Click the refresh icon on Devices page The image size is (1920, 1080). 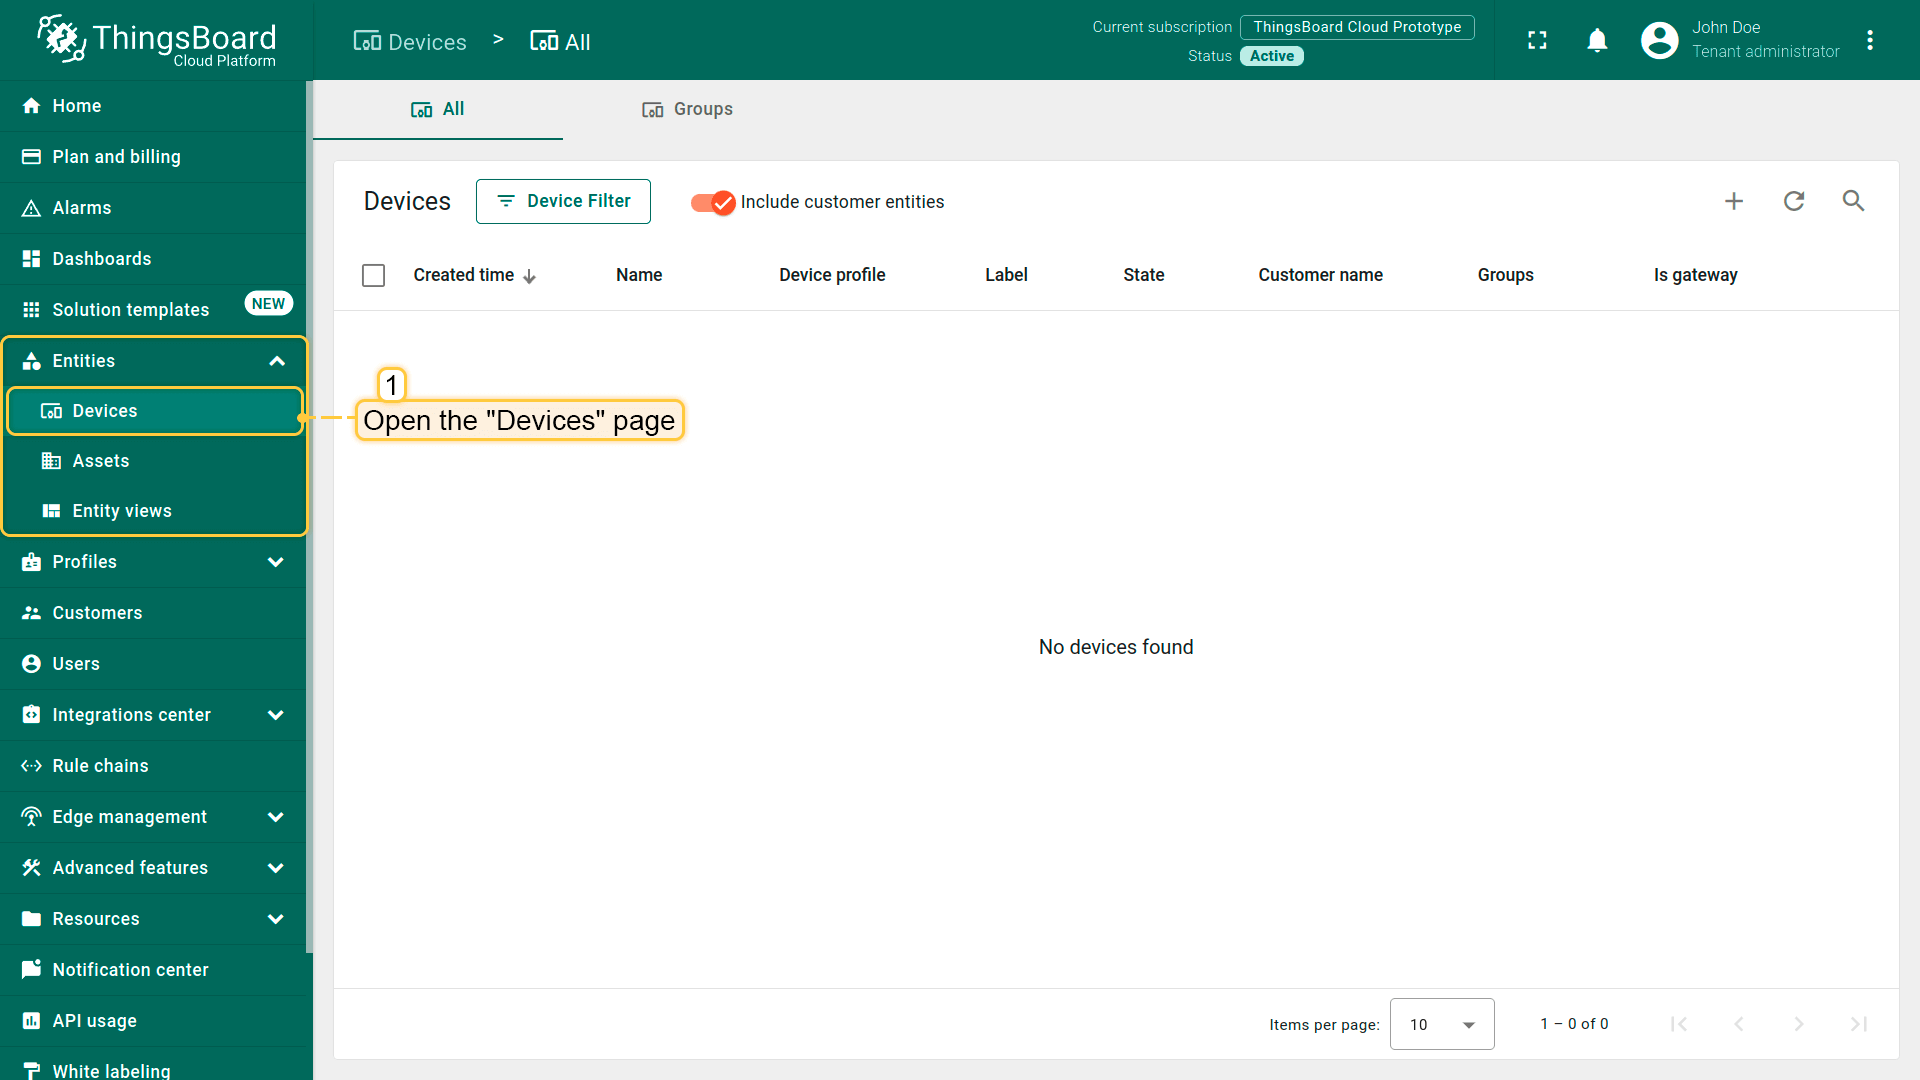[x=1793, y=202]
